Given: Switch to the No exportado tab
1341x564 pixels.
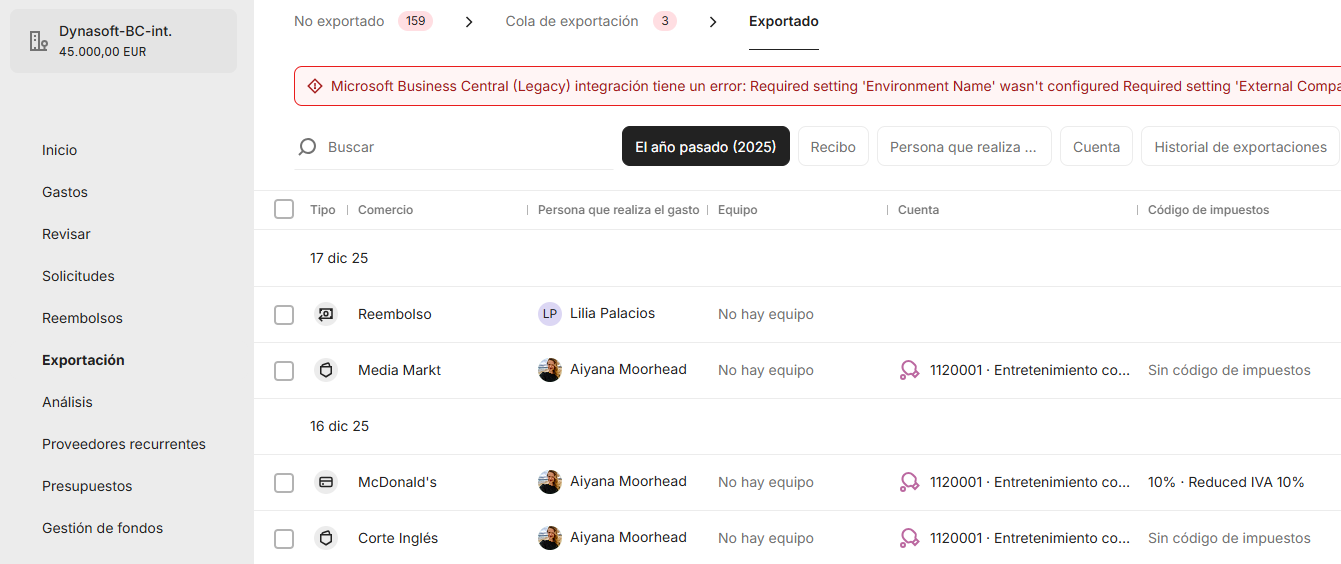Looking at the screenshot, I should pos(339,22).
